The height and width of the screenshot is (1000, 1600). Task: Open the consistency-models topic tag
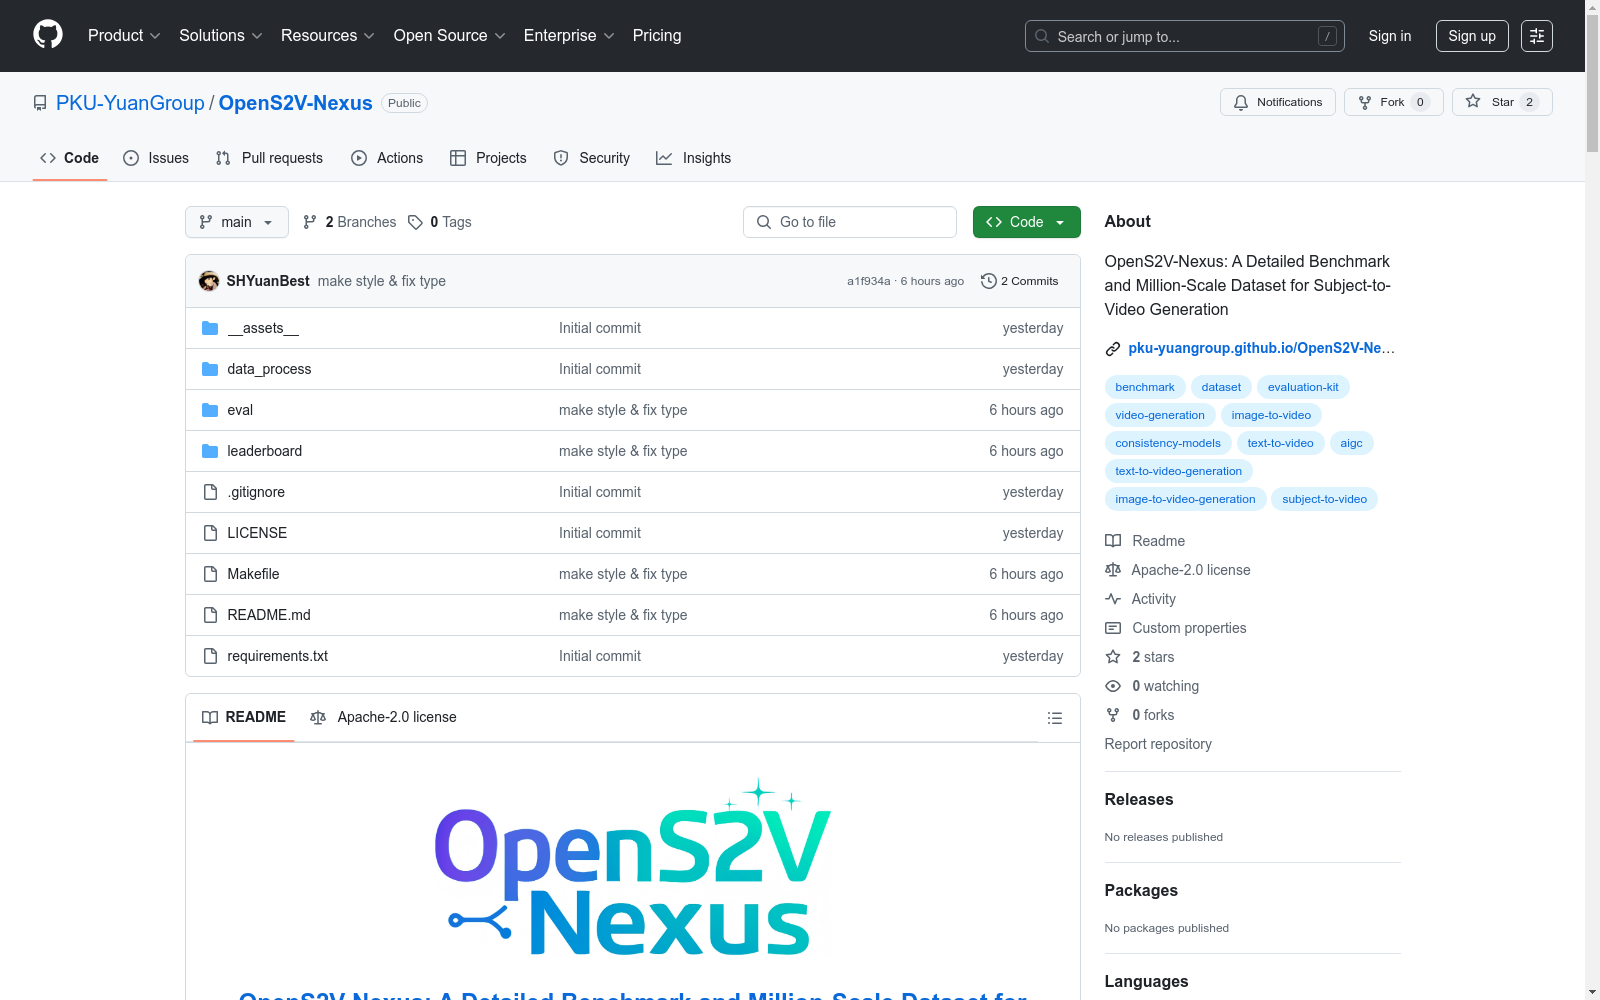pos(1168,443)
